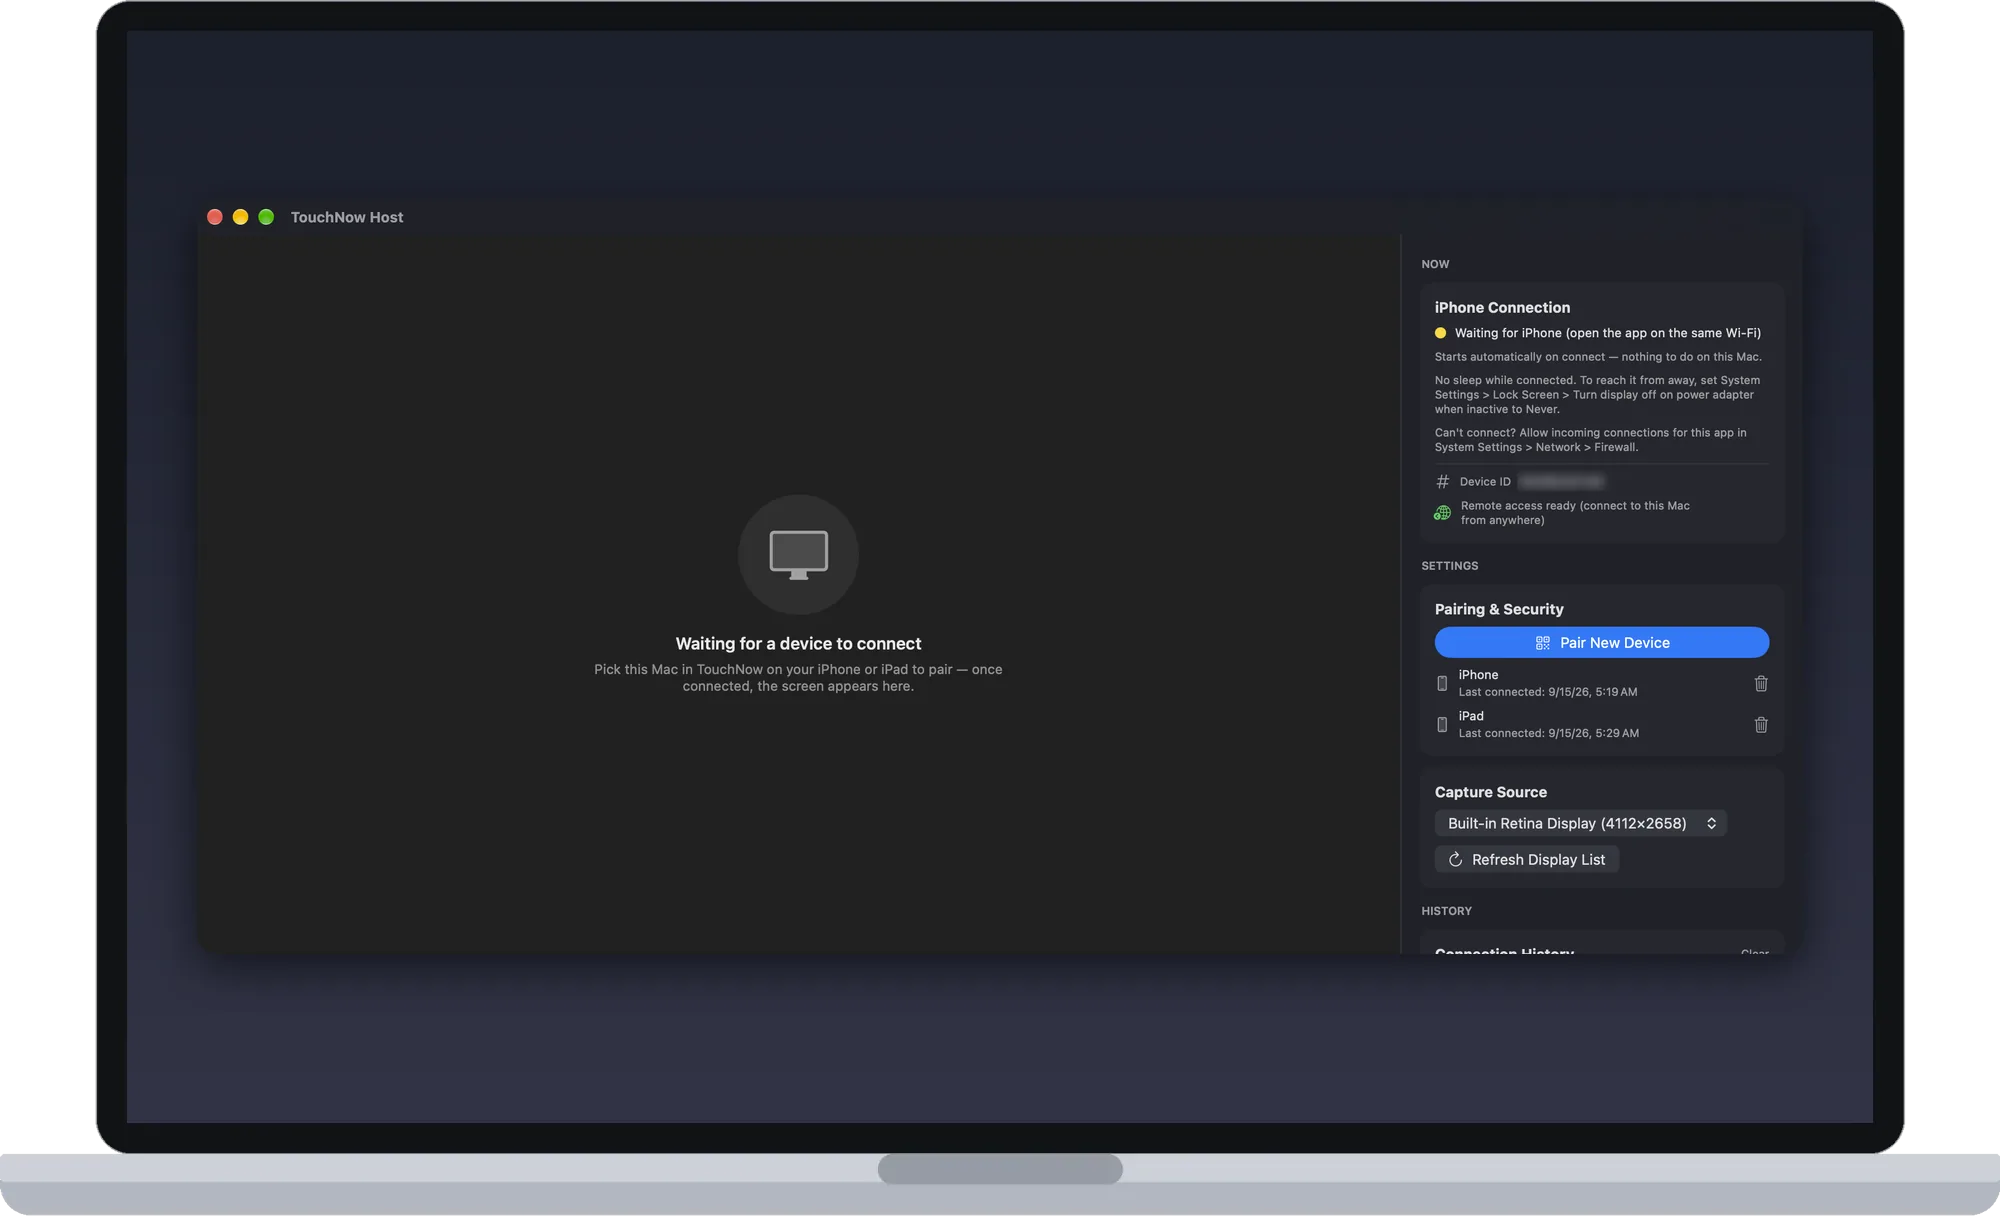
Task: Click the remote access globe icon
Action: [x=1442, y=513]
